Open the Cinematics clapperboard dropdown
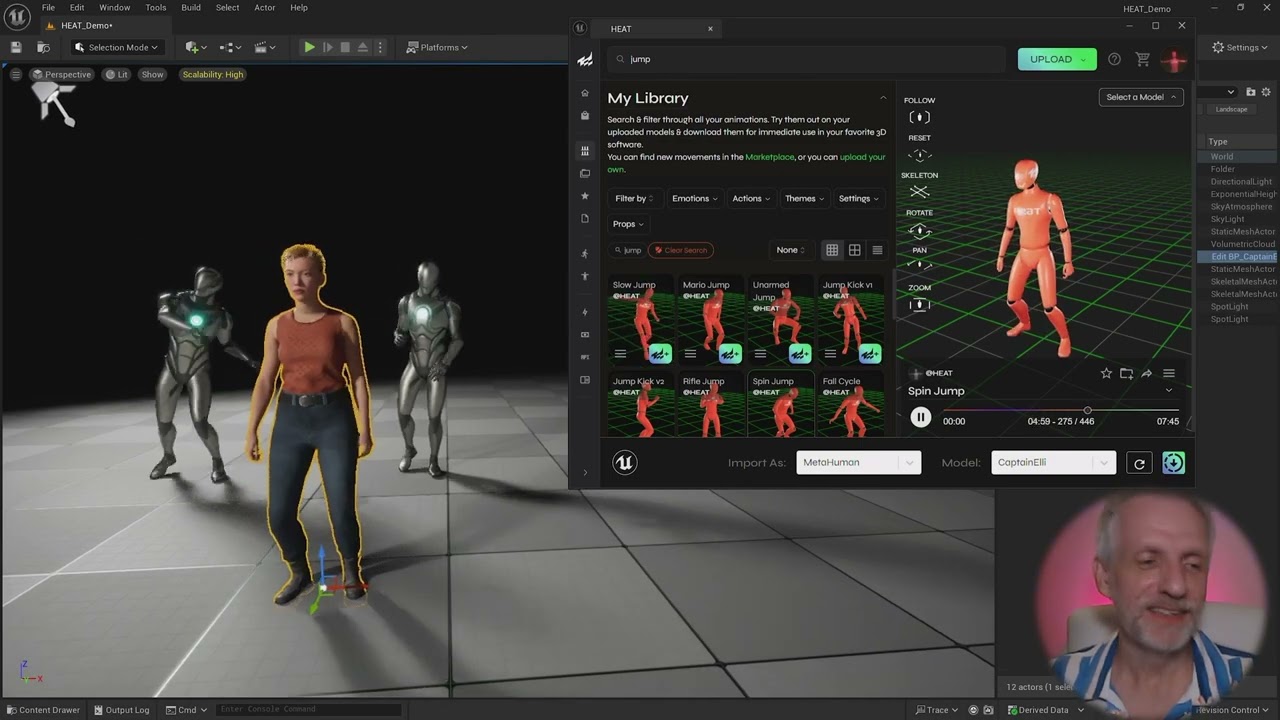The width and height of the screenshot is (1280, 720). coord(265,47)
